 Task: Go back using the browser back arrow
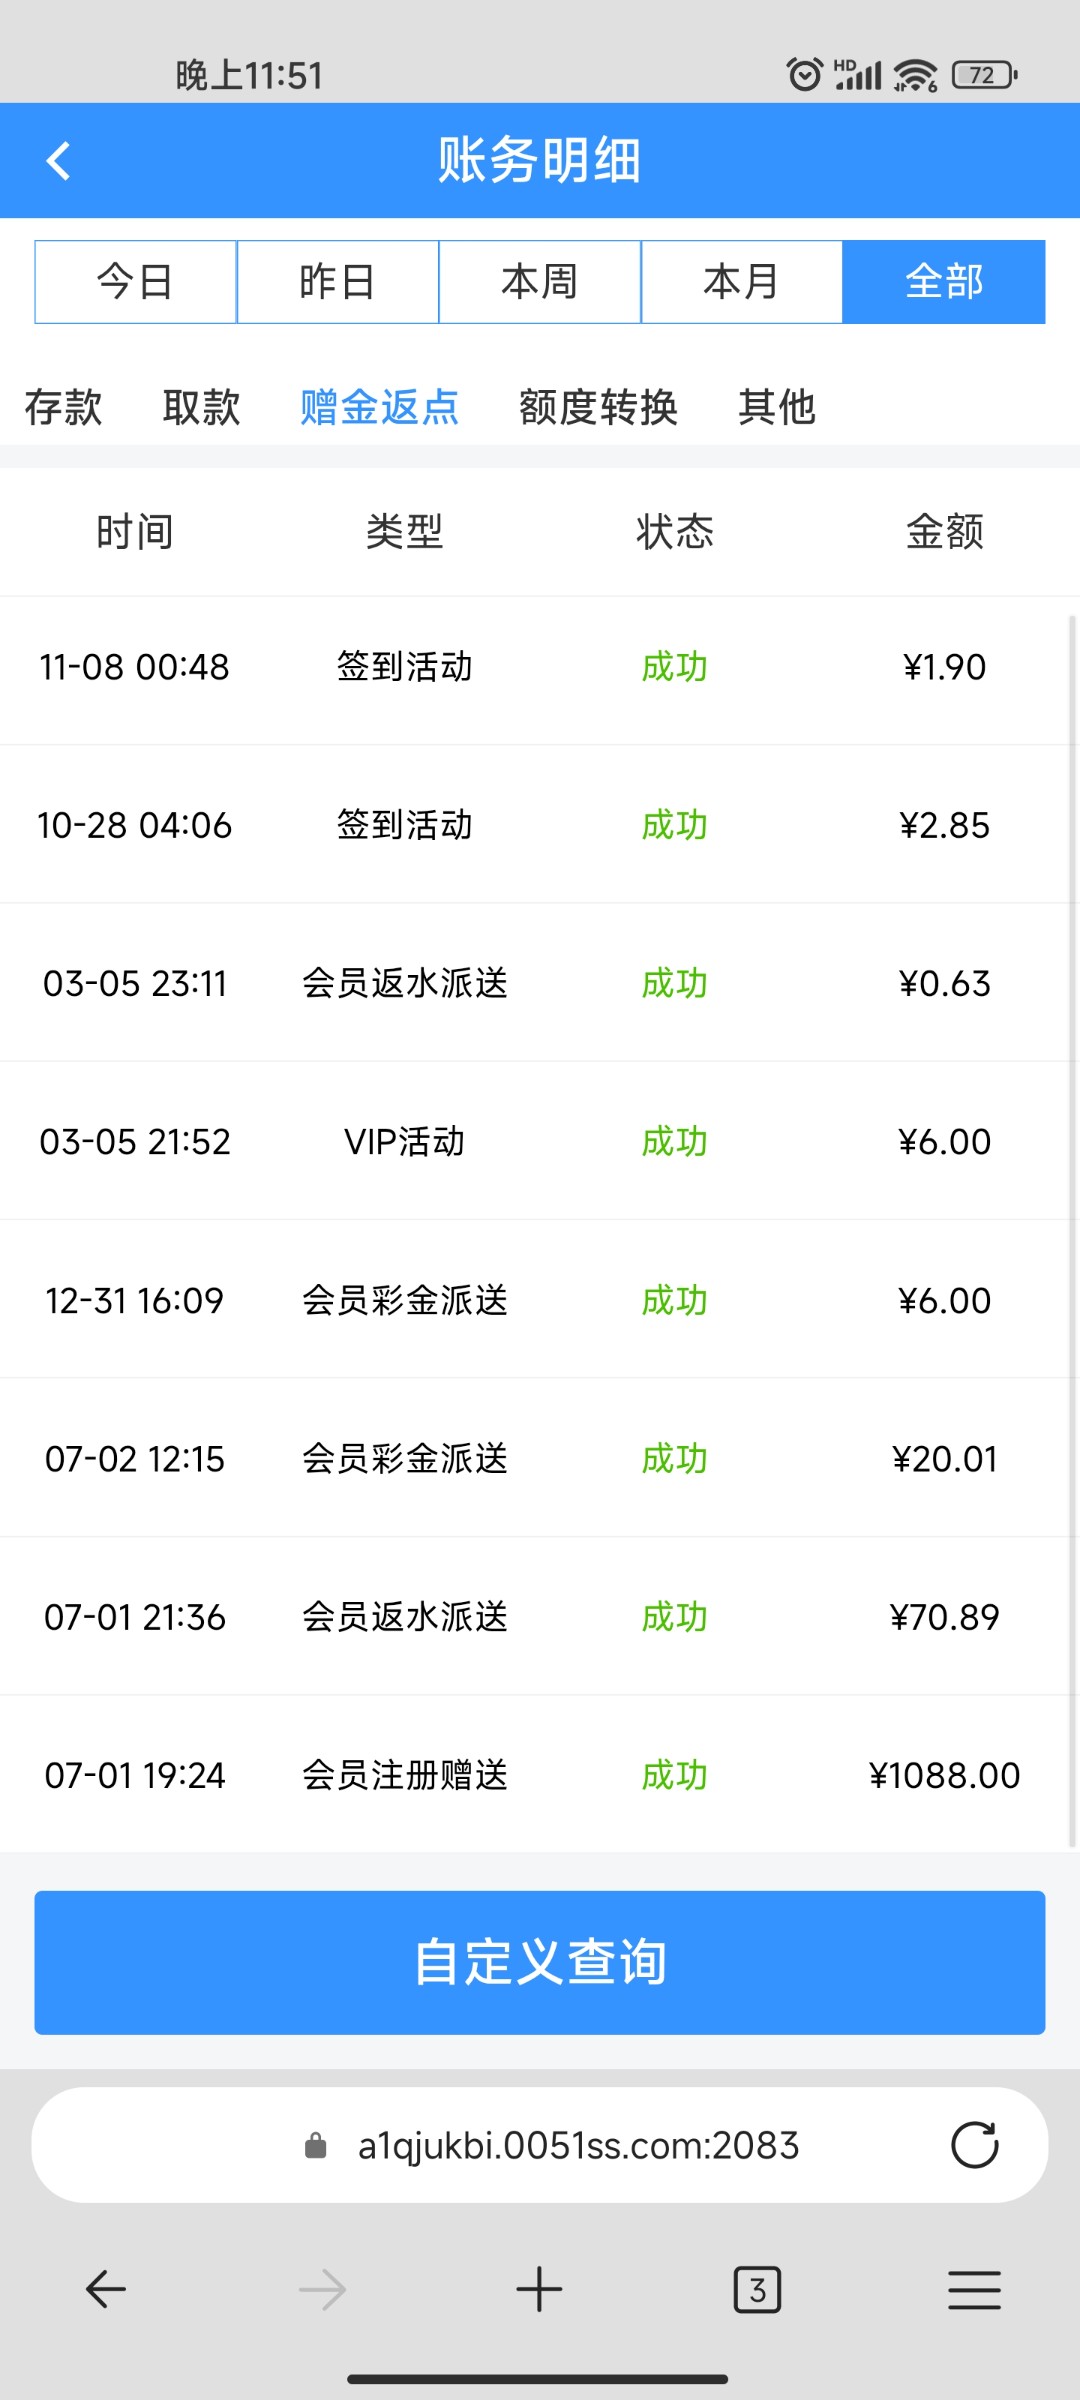pos(105,2289)
